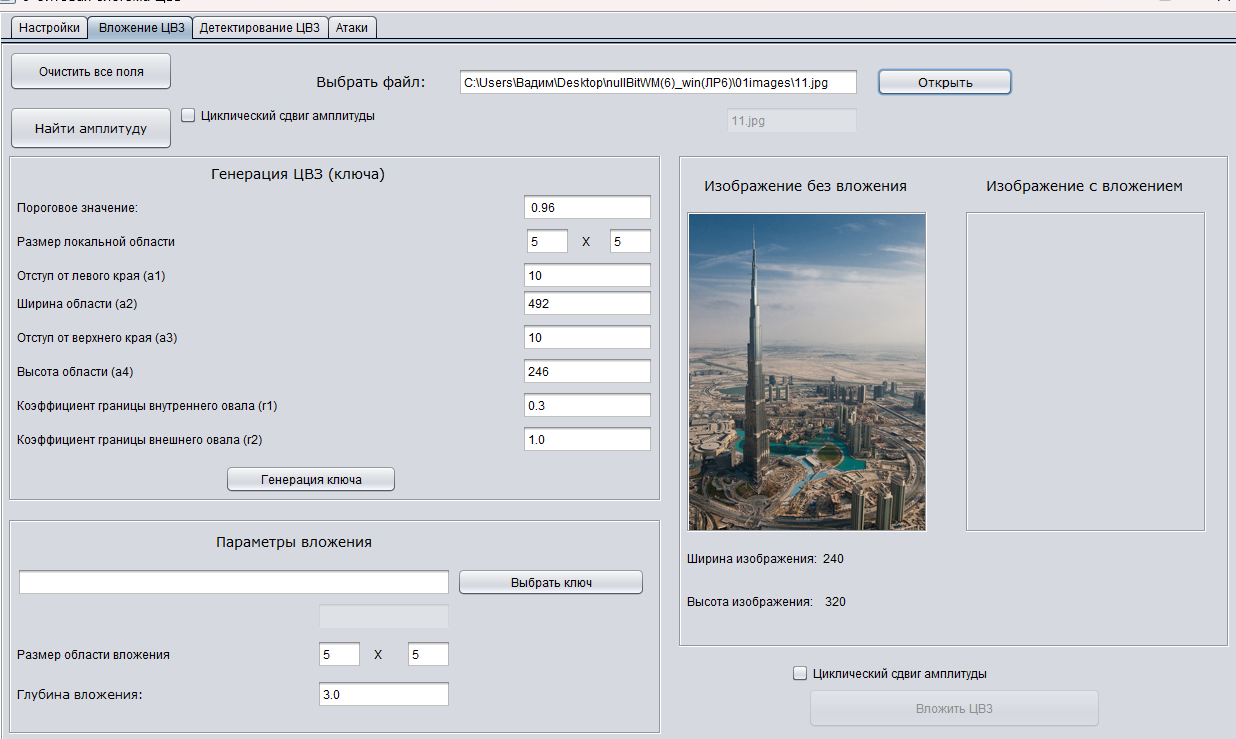Click Открыть to browse for a file
The image size is (1236, 739).
click(x=945, y=82)
